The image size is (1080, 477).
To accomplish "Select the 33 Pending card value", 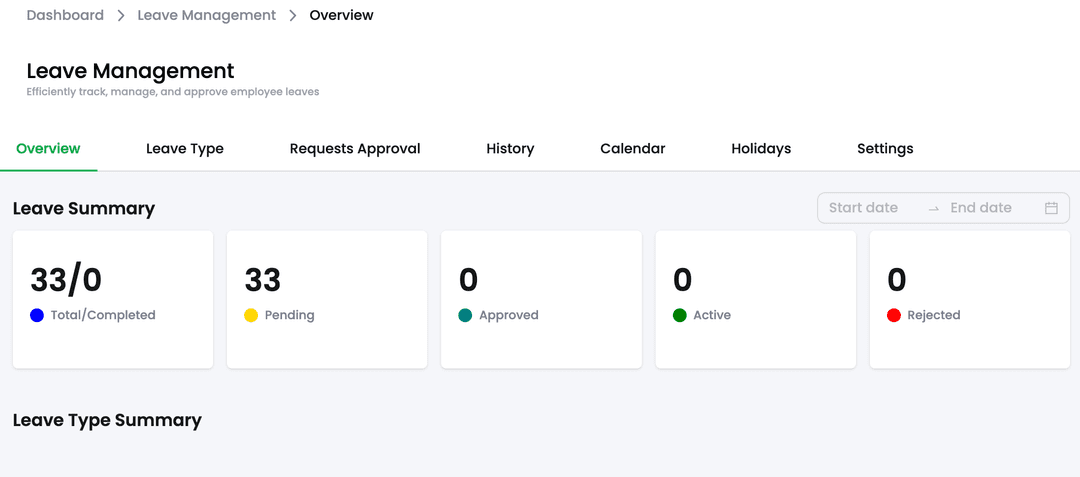I will (x=262, y=280).
